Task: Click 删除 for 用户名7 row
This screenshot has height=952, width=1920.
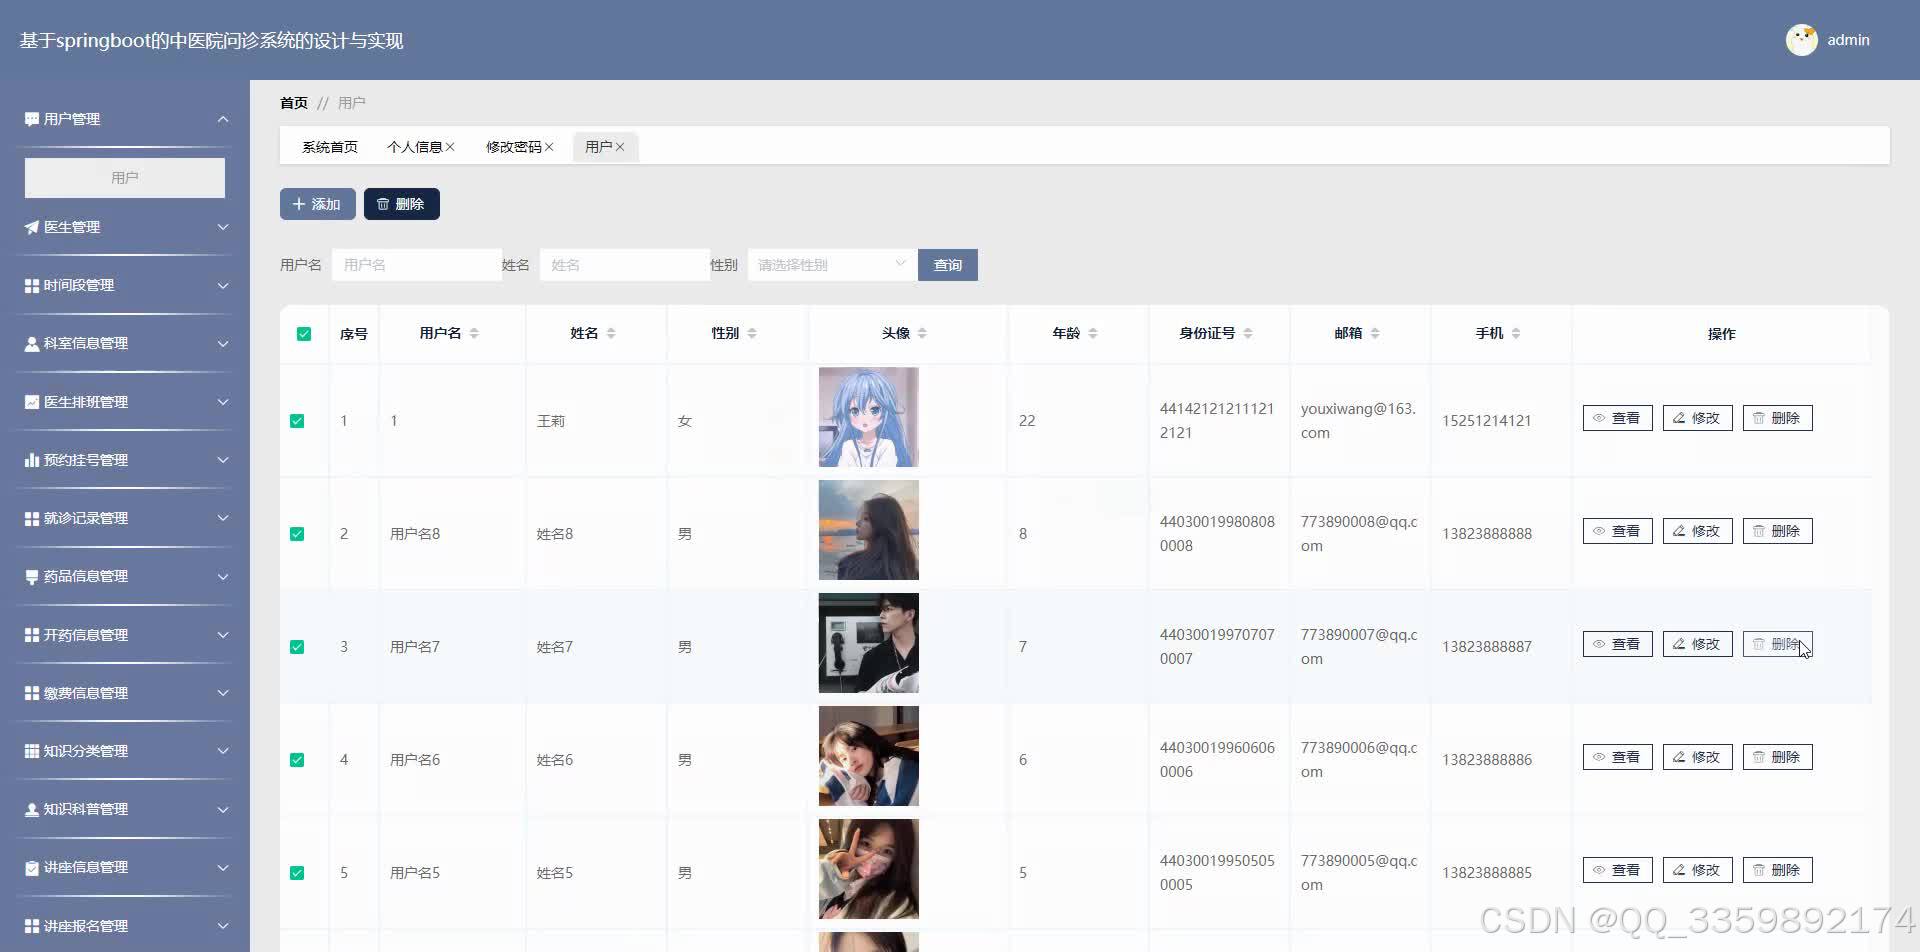Action: tap(1777, 644)
